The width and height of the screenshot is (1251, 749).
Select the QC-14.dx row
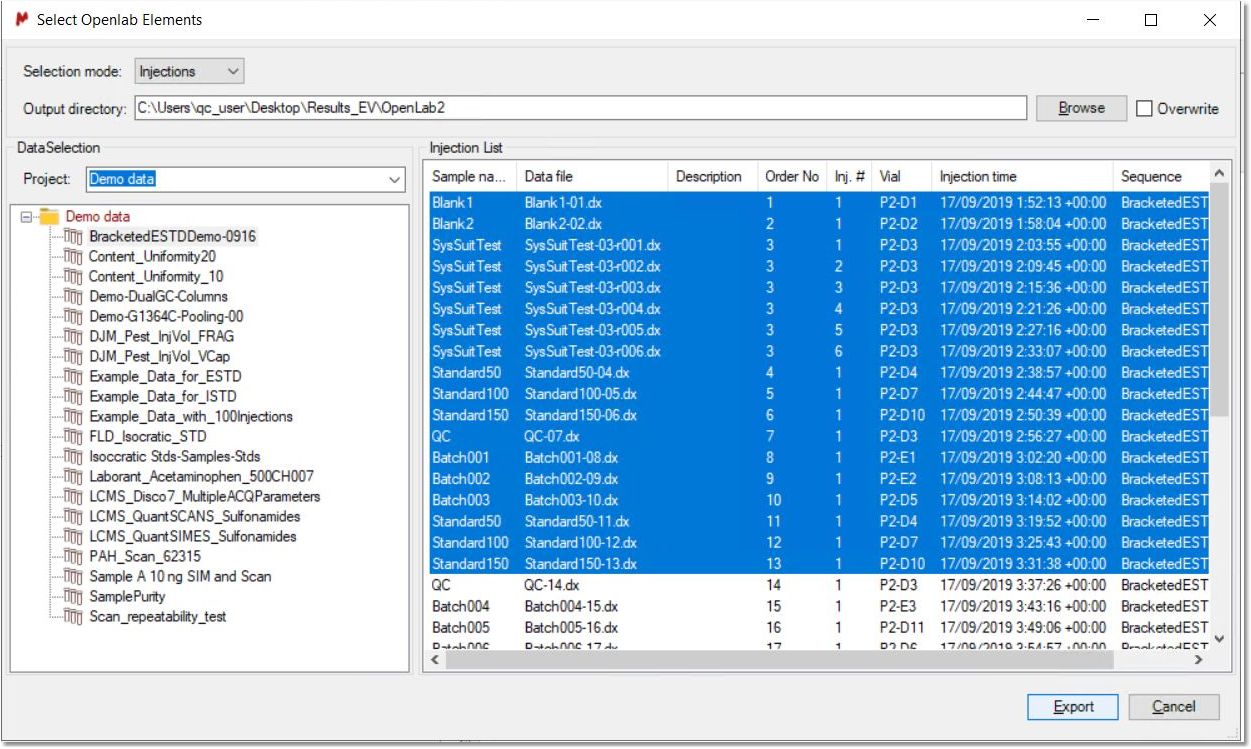coord(817,585)
